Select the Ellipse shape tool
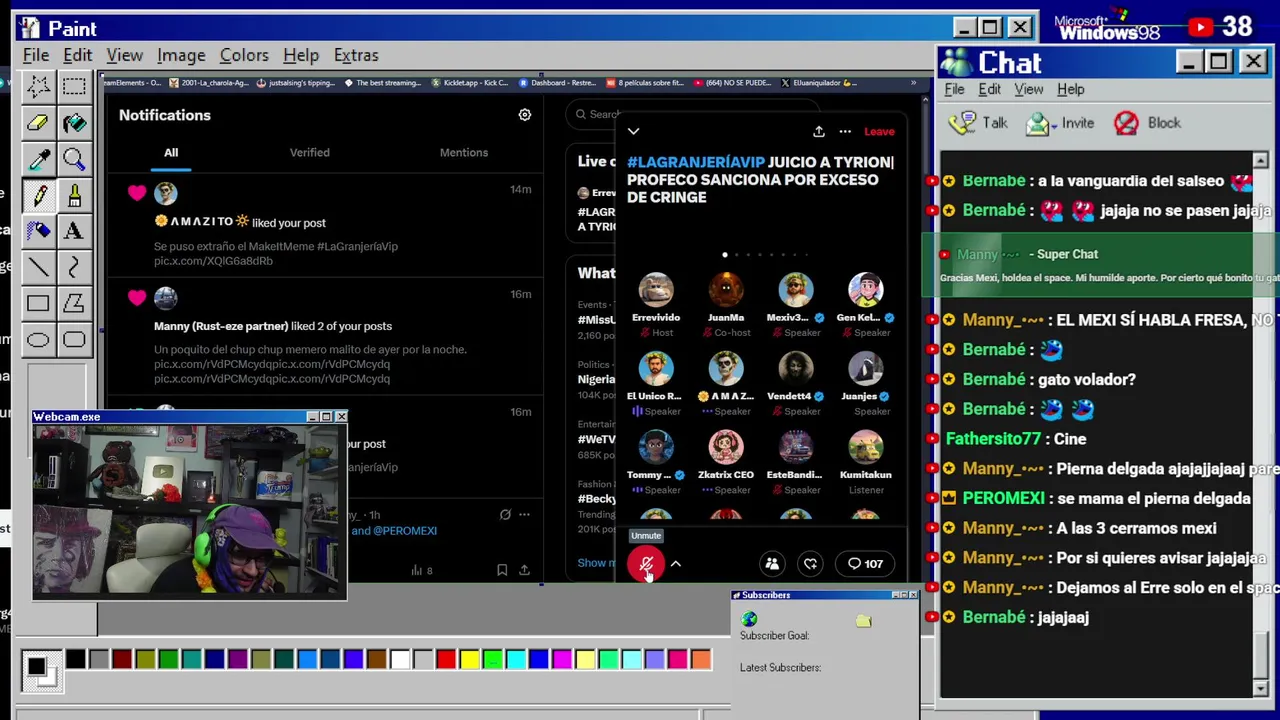Image resolution: width=1280 pixels, height=720 pixels. [38, 339]
